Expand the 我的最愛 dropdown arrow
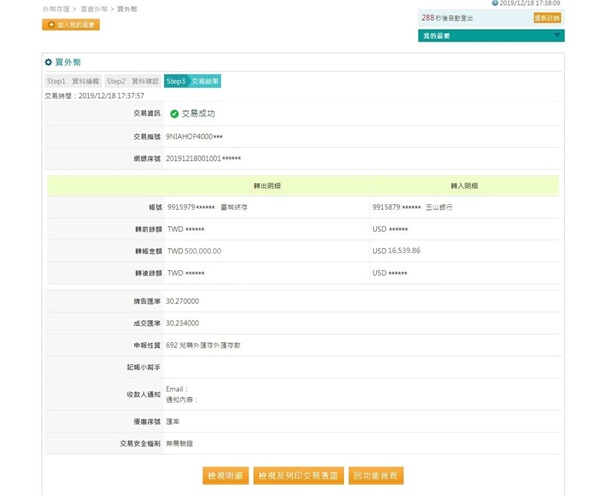The height and width of the screenshot is (495, 610). point(557,35)
